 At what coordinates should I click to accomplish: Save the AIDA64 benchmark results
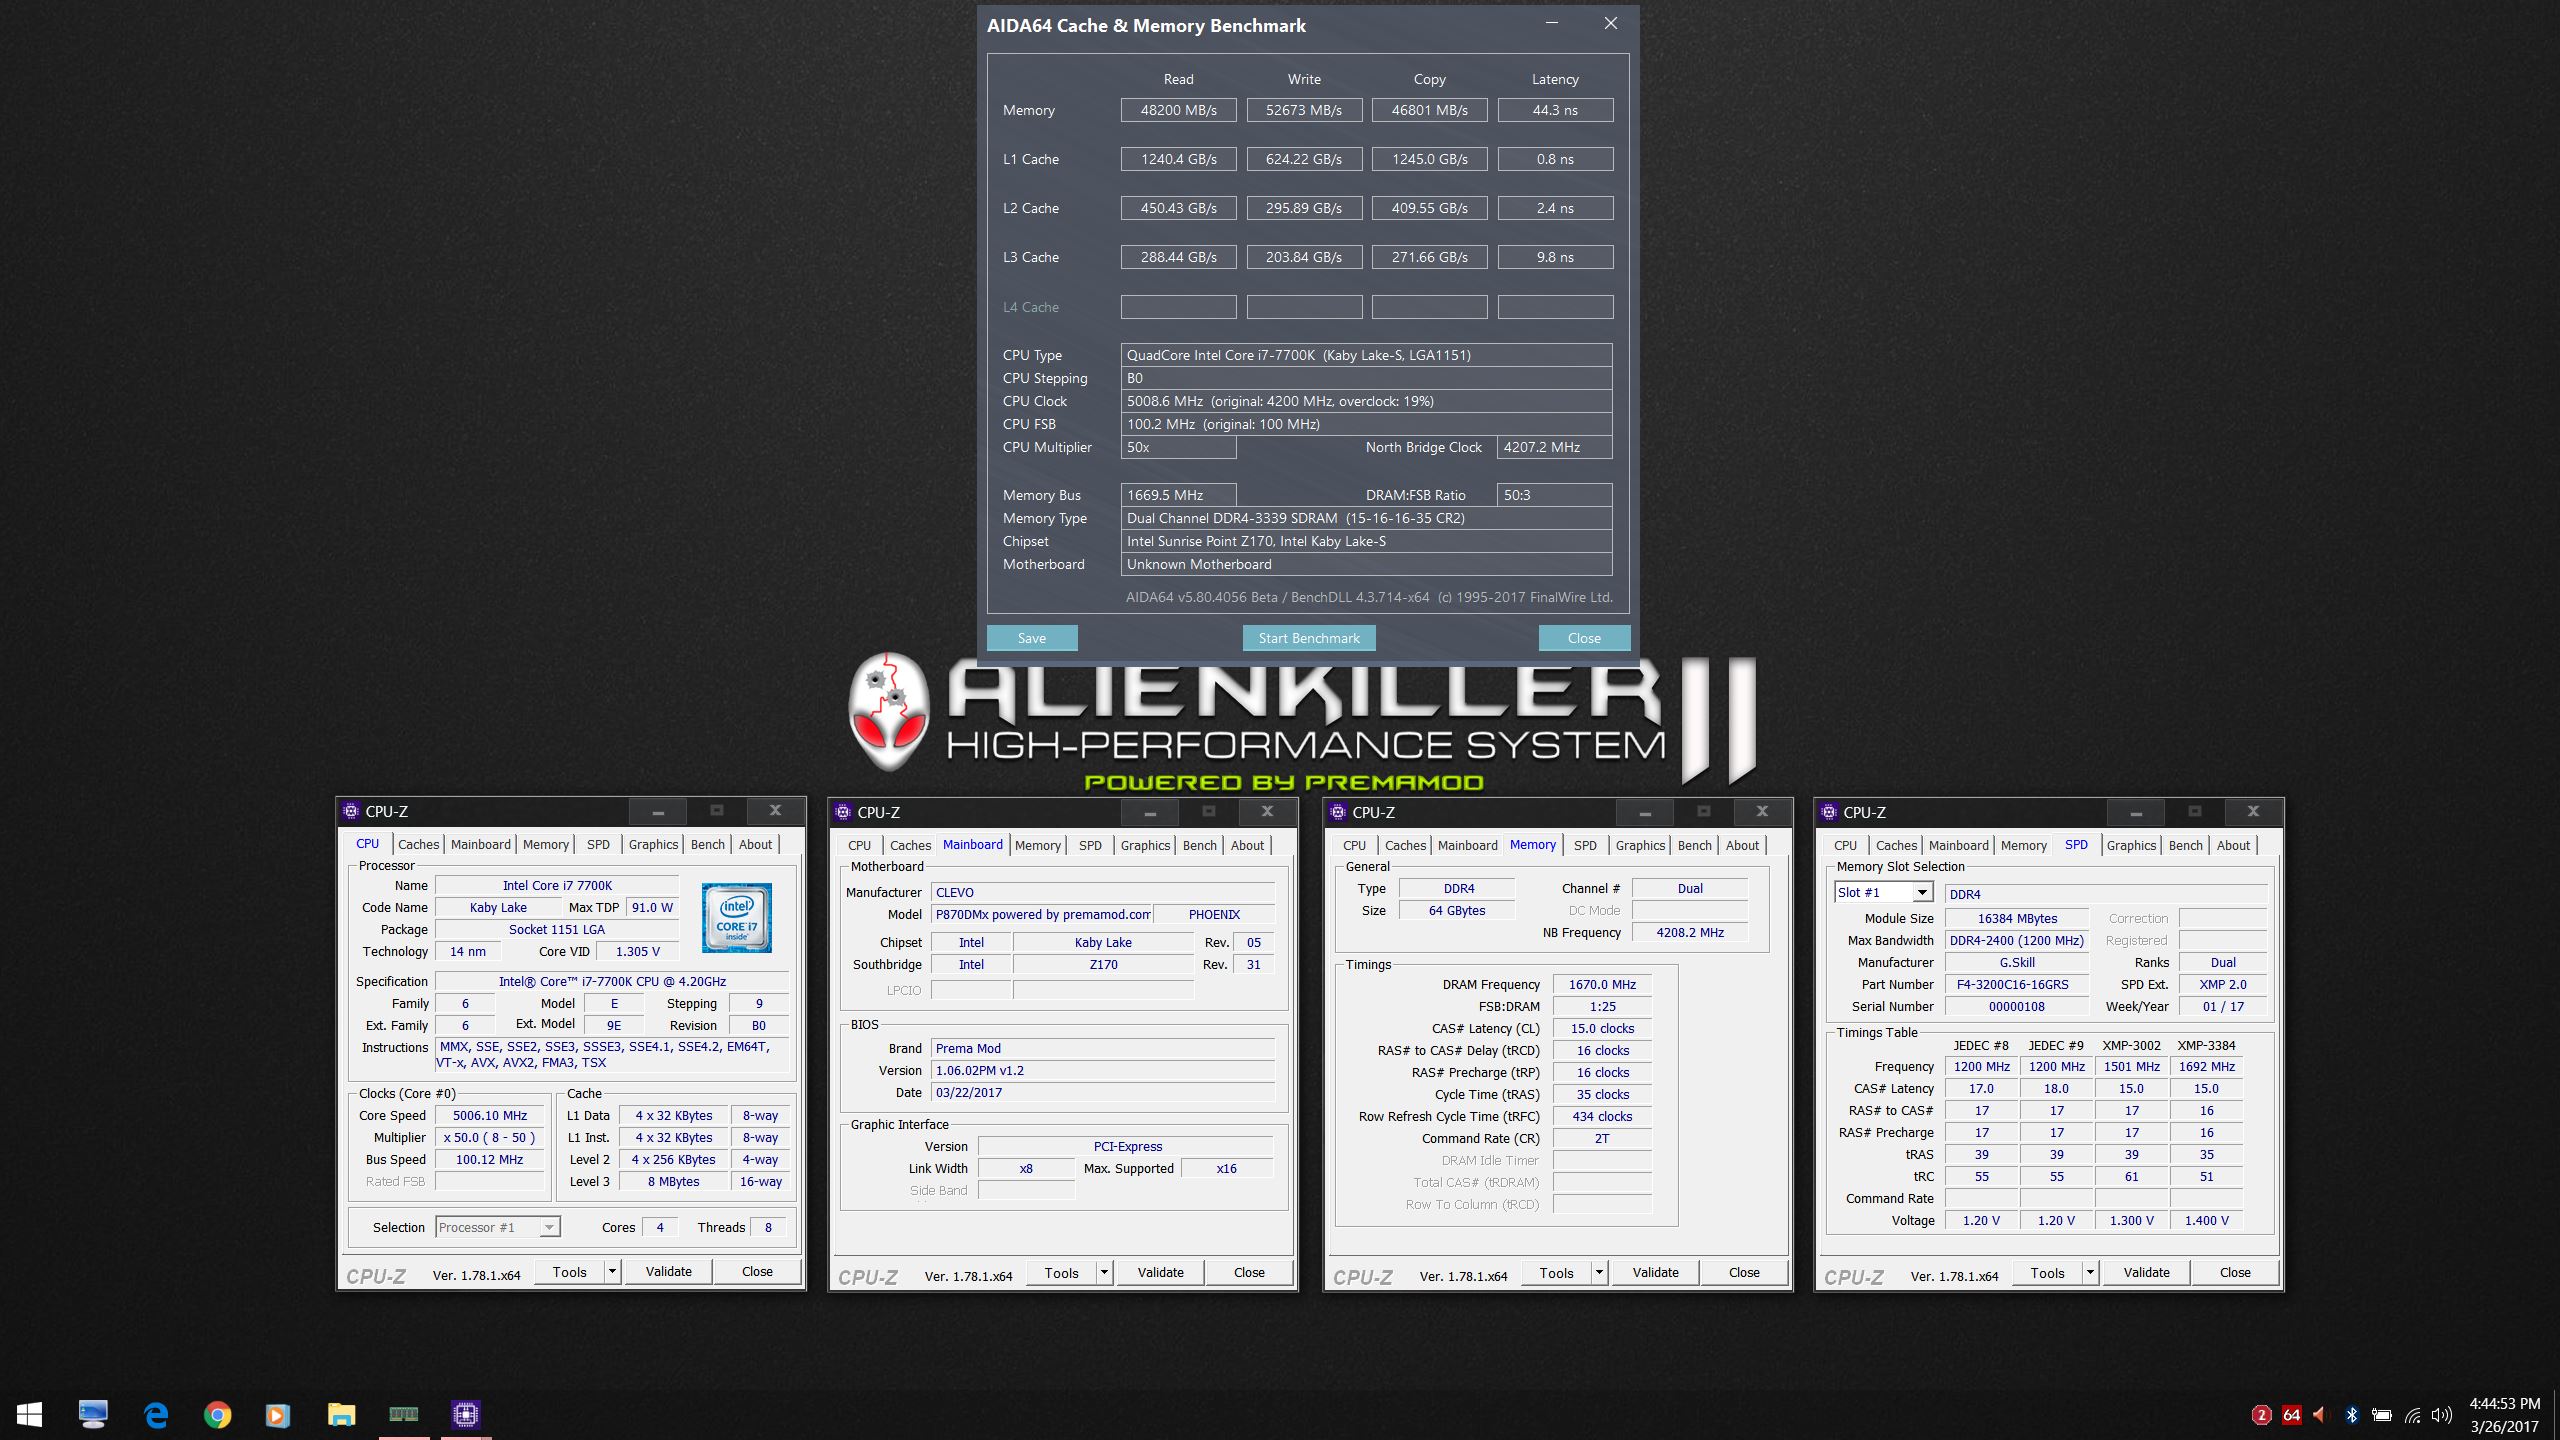point(1031,638)
